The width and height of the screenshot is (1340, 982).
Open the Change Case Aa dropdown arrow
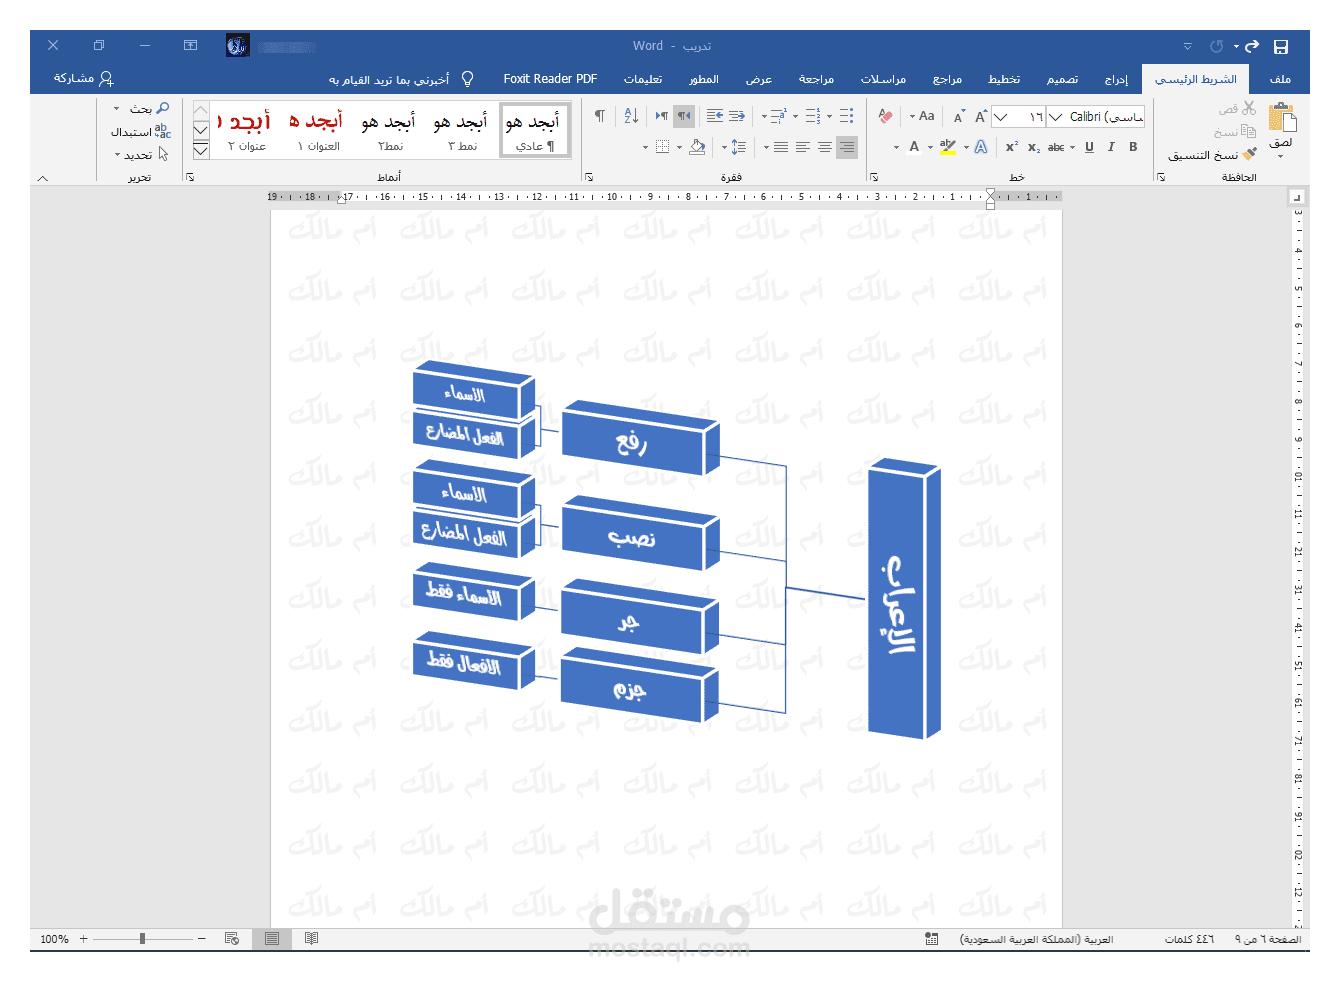[912, 117]
